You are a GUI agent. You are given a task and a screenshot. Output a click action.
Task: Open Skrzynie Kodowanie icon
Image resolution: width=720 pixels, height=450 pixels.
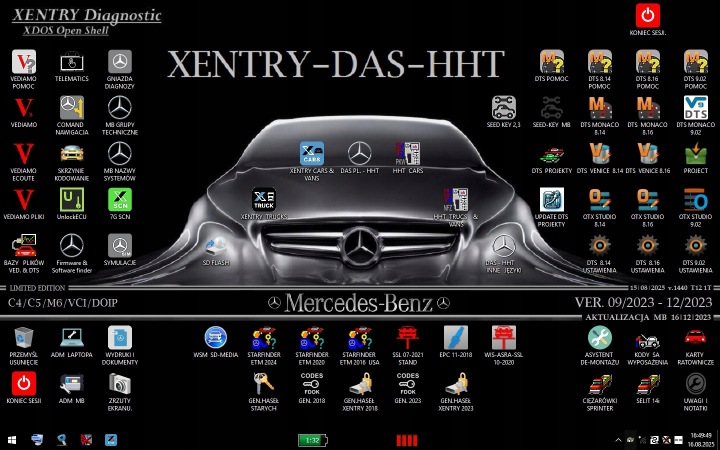pos(72,154)
